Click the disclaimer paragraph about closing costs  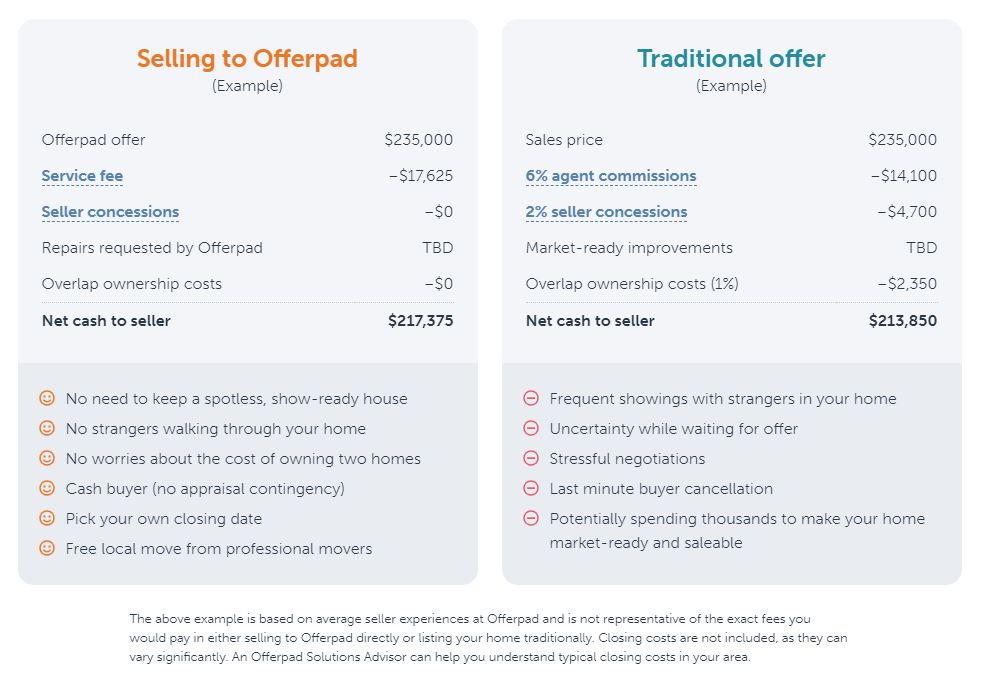tap(488, 638)
